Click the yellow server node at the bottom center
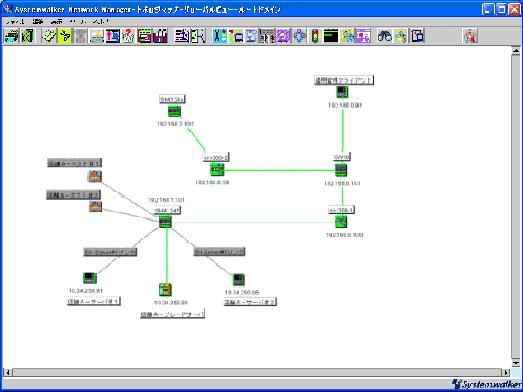Screen dimensions: 523x392 coord(165,290)
